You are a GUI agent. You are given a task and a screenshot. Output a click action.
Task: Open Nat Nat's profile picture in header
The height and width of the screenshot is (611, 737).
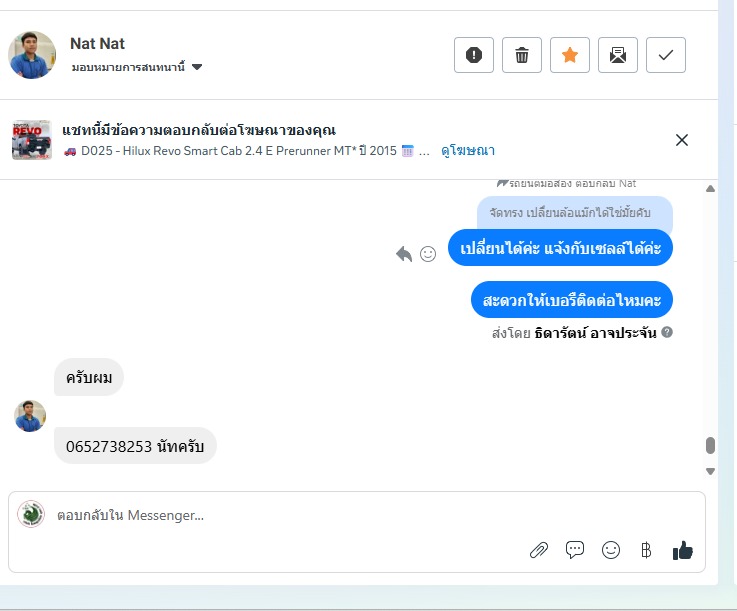pyautogui.click(x=32, y=55)
